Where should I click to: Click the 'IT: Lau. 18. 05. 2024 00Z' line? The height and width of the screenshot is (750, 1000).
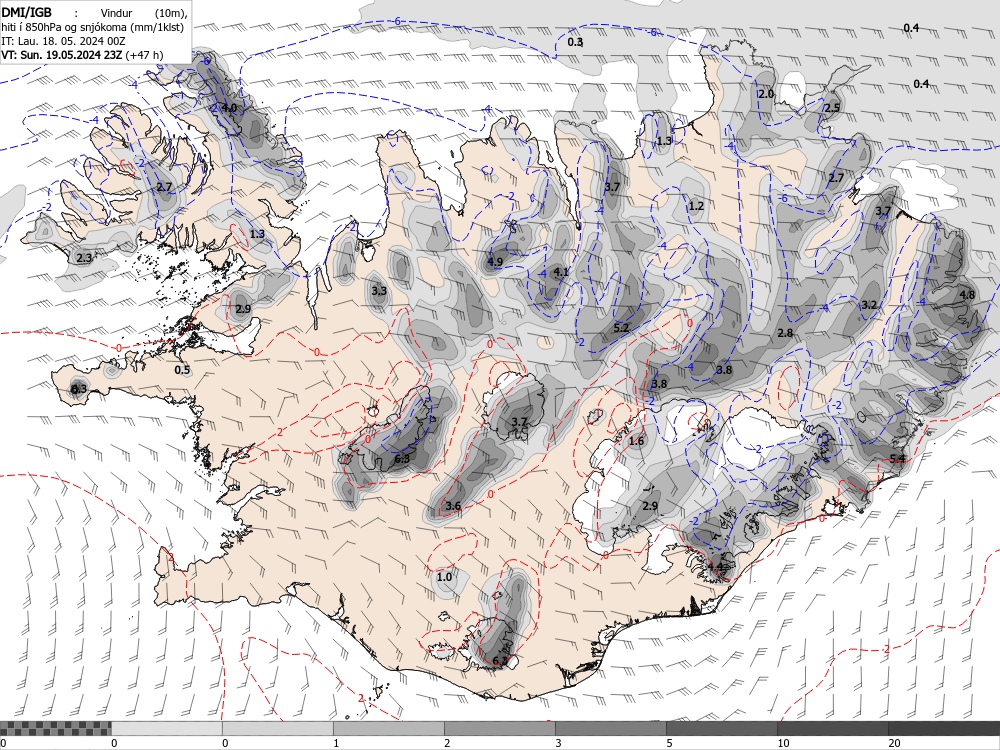pyautogui.click(x=64, y=41)
